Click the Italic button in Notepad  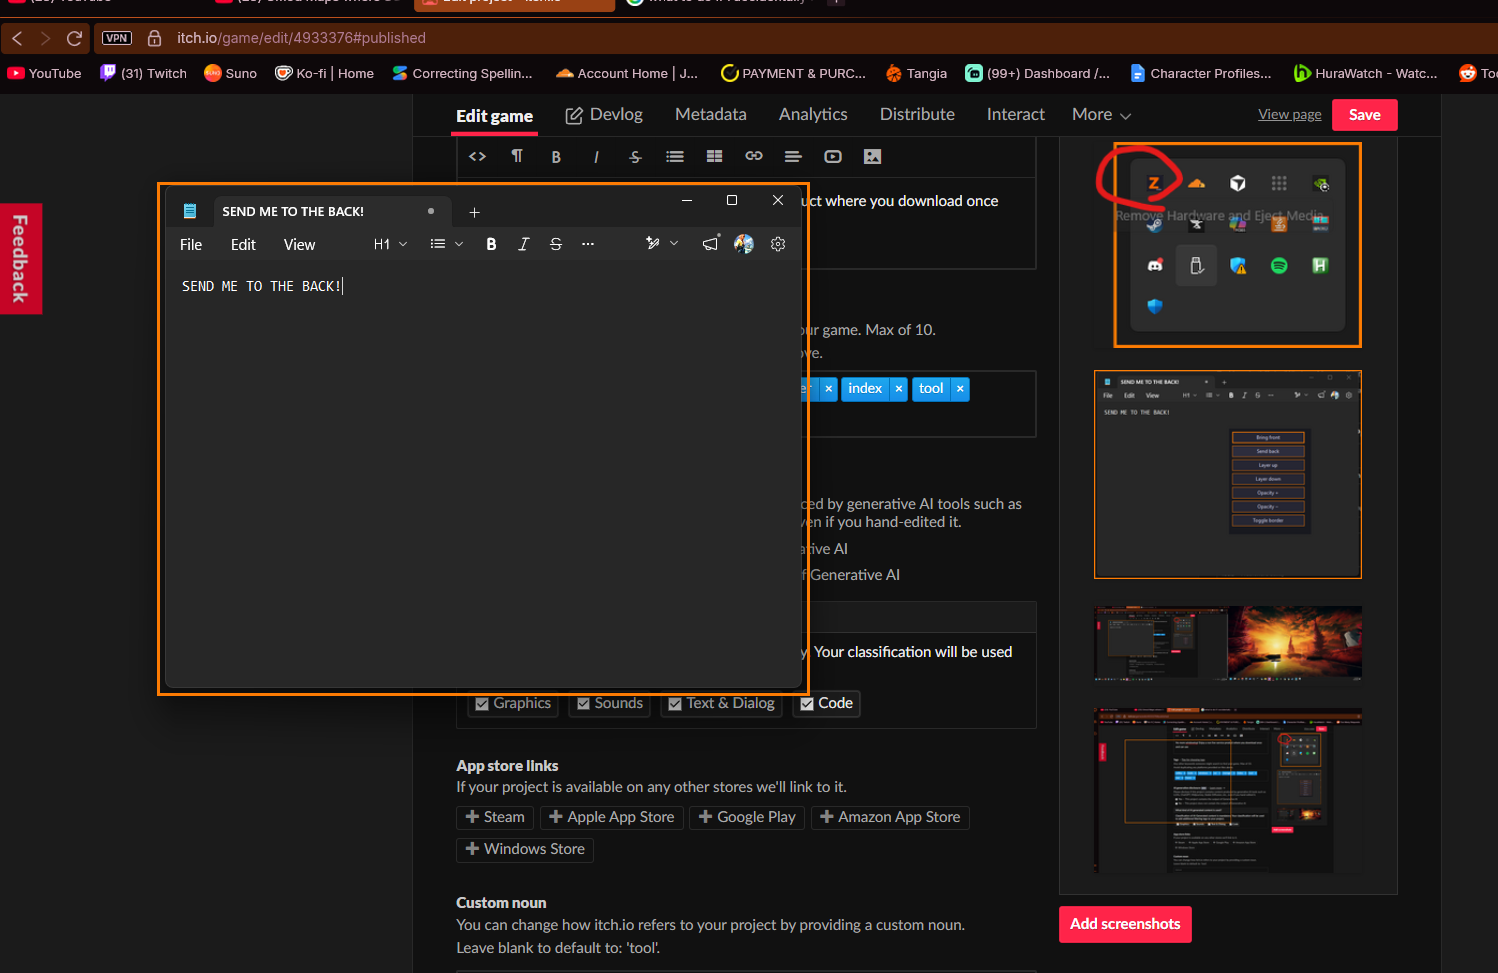523,244
